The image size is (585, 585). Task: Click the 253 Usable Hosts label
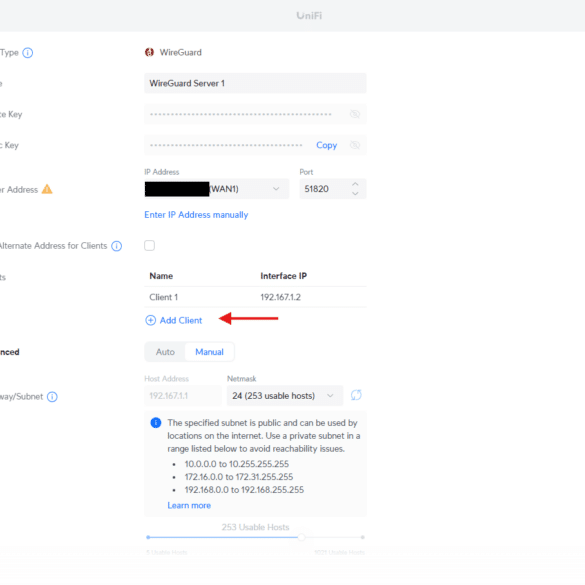(x=256, y=527)
